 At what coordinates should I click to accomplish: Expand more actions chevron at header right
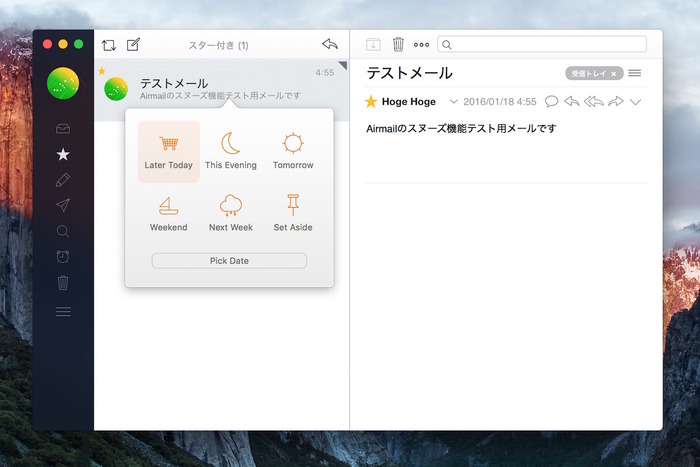click(x=635, y=102)
